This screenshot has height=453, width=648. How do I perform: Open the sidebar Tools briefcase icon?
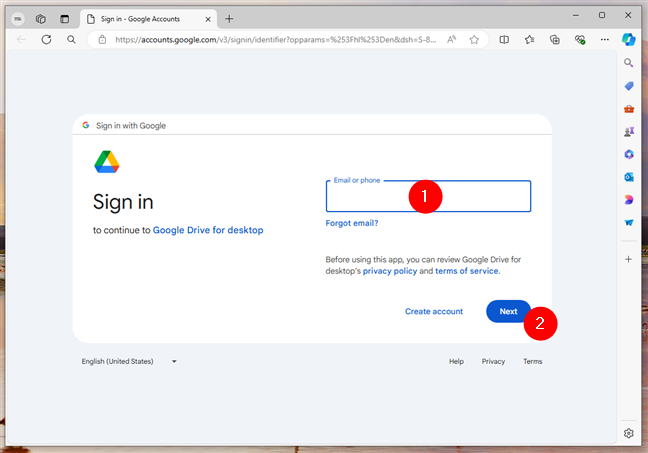(x=629, y=109)
